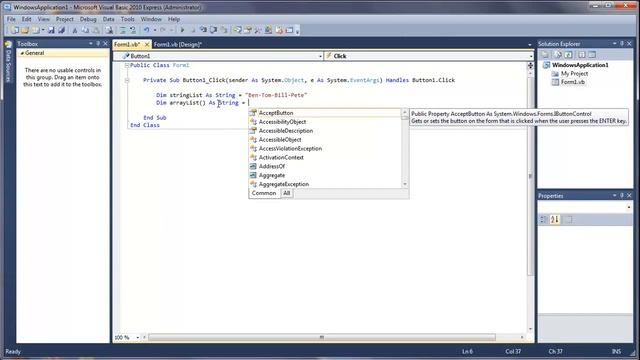The width and height of the screenshot is (640, 360).
Task: Toggle auto-hide pin on Properties panel
Action: pos(622,196)
